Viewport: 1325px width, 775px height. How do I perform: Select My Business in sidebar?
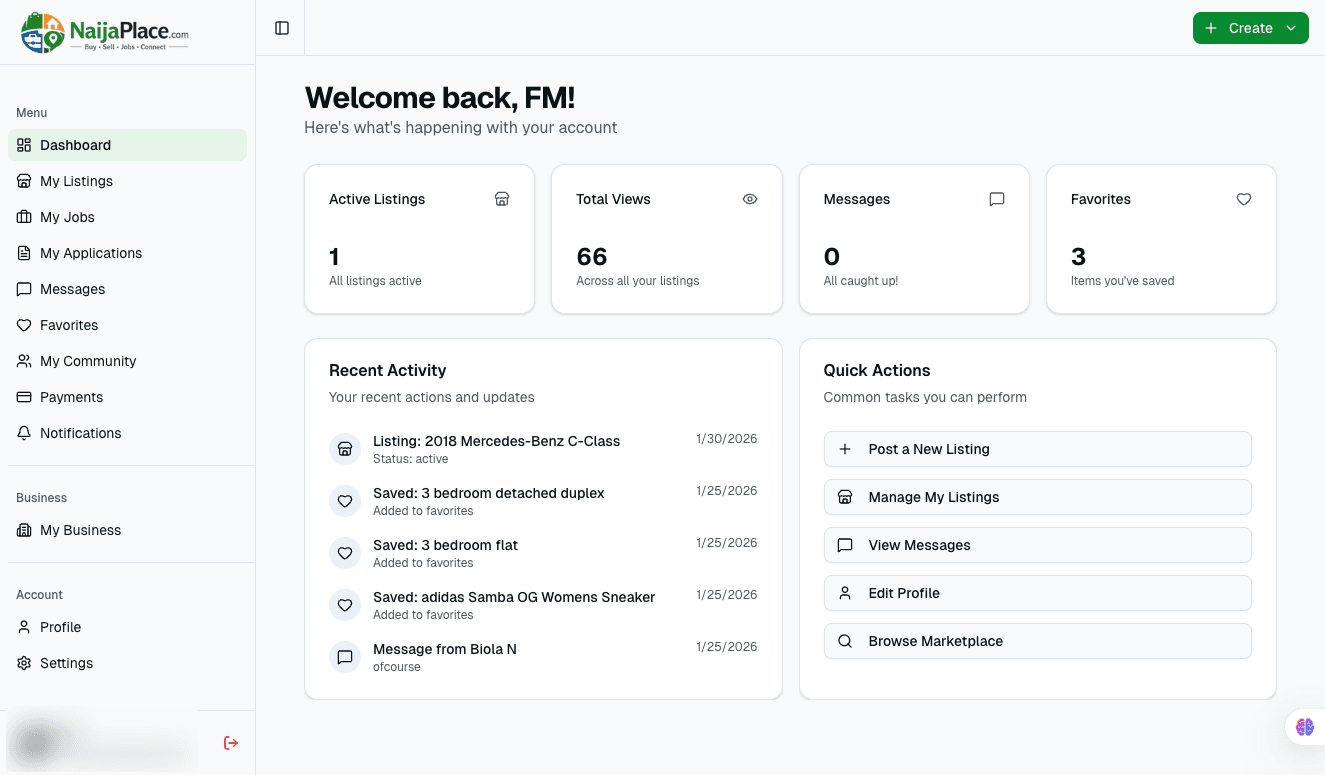click(80, 530)
